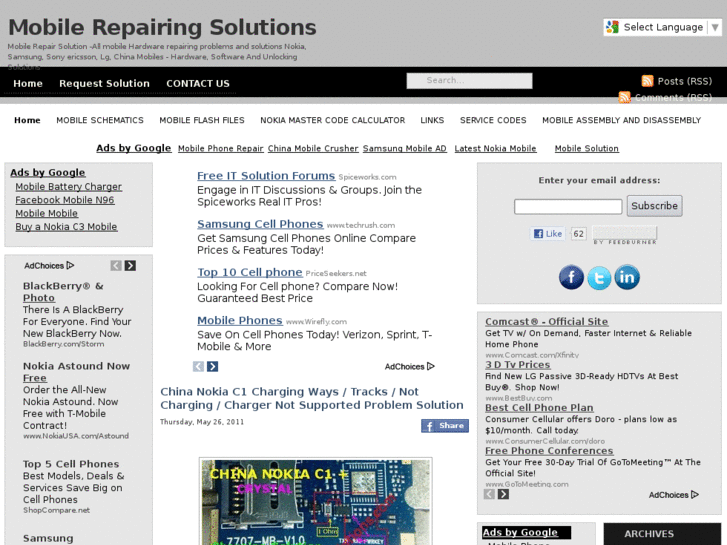
Task: Open Comcast Official Site ad
Action: pos(547,321)
